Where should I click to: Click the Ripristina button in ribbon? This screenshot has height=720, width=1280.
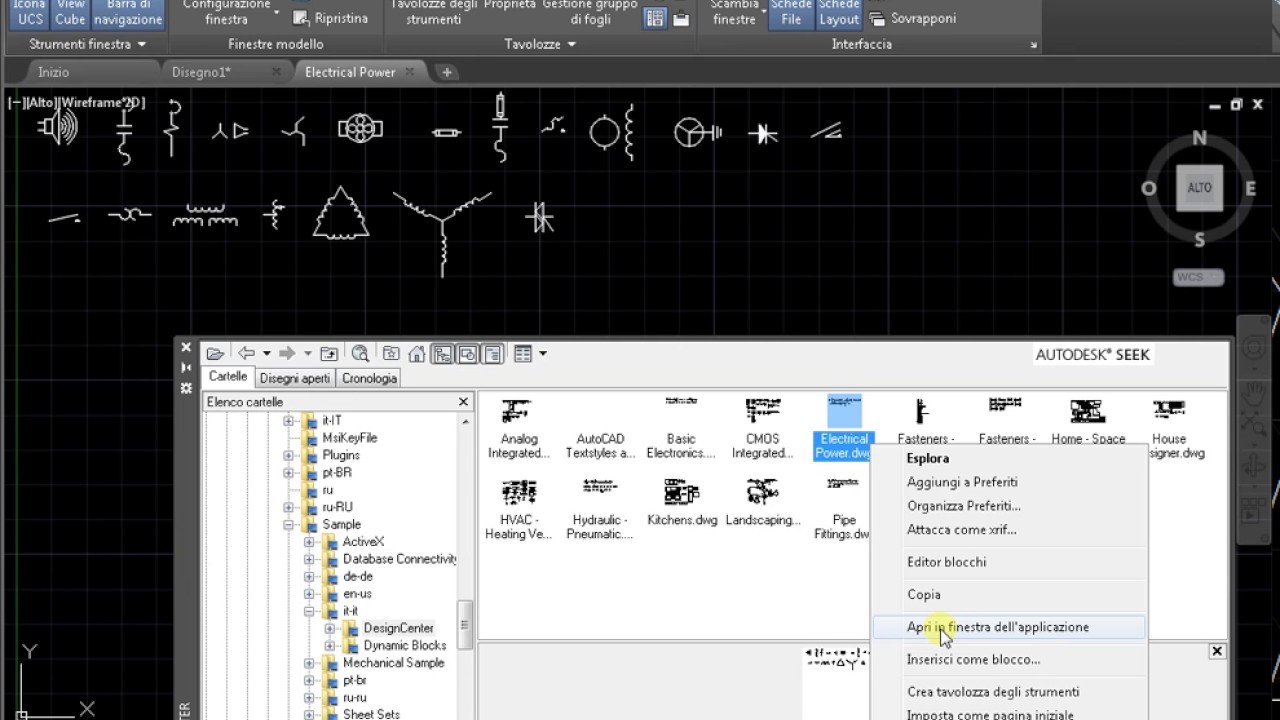330,18
